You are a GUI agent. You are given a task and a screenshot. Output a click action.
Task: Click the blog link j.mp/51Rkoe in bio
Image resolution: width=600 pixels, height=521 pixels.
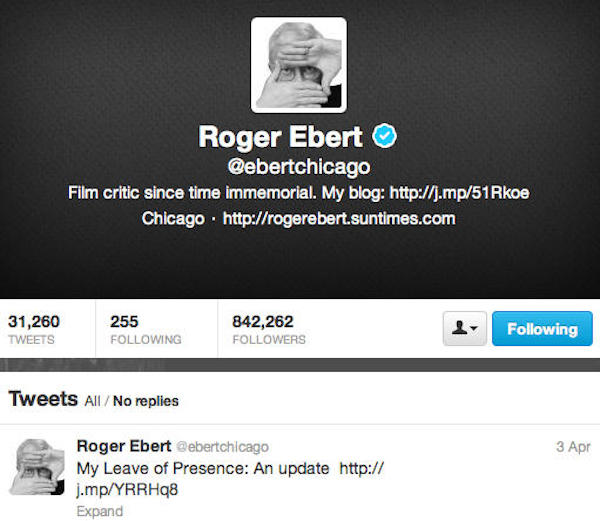[459, 192]
